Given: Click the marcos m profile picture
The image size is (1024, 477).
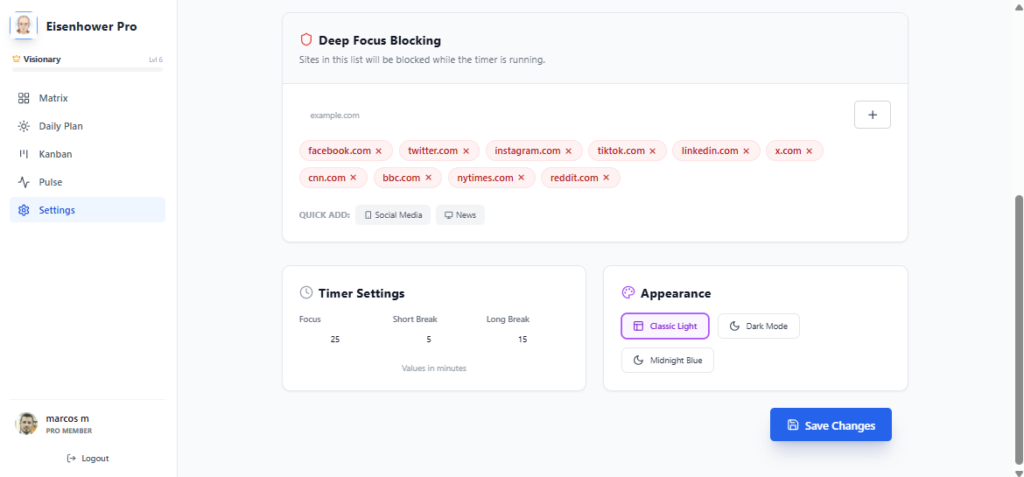Looking at the screenshot, I should point(26,424).
